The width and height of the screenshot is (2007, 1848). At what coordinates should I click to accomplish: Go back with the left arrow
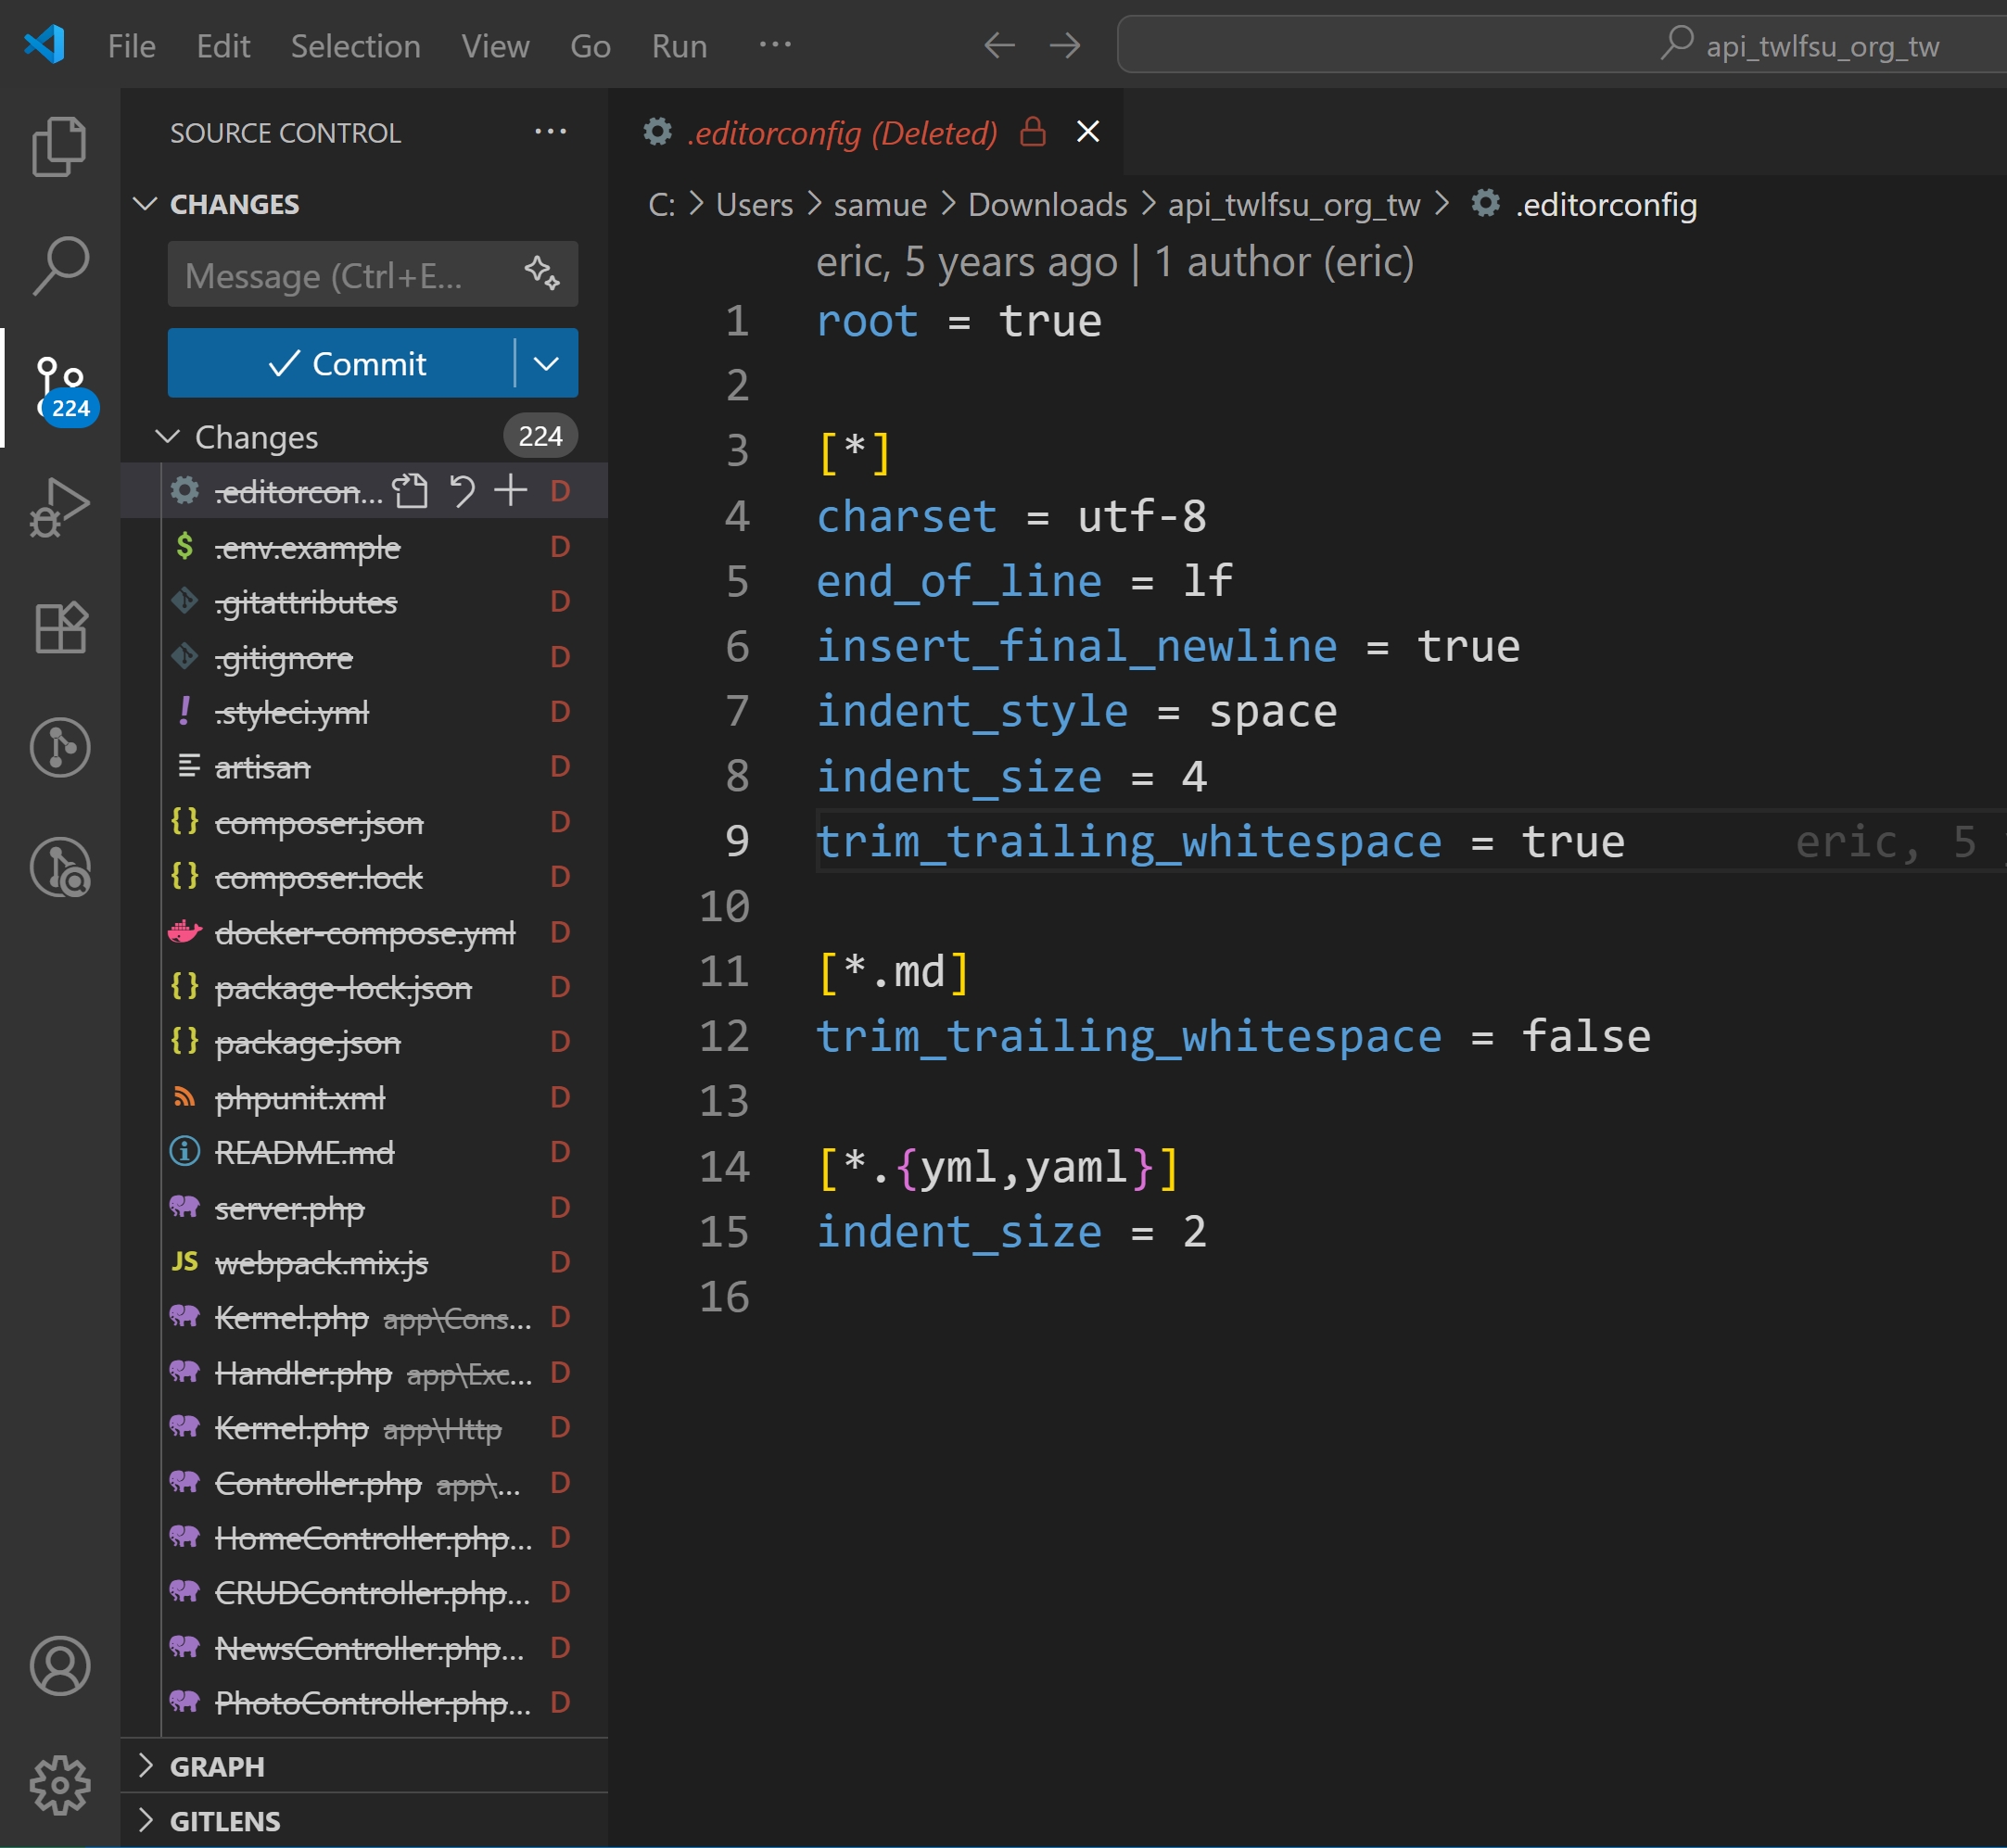[999, 45]
